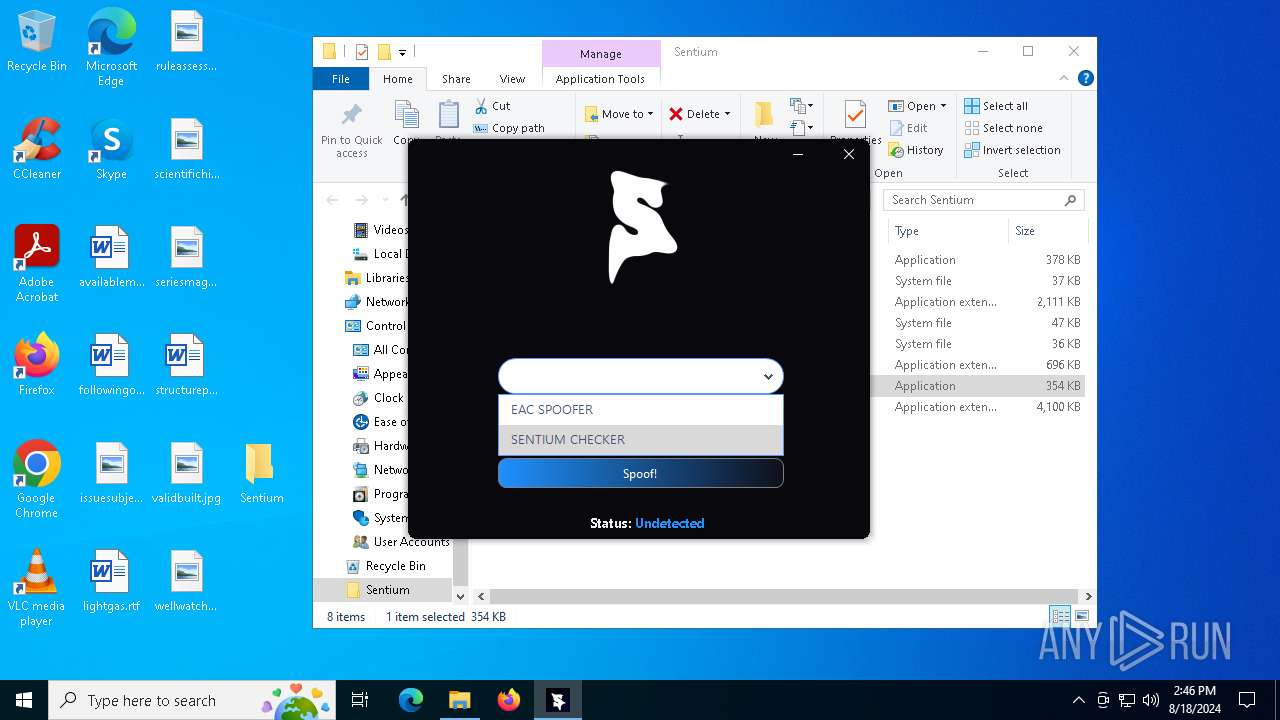Click the Manage contextual tab
1280x720 pixels.
(x=601, y=54)
